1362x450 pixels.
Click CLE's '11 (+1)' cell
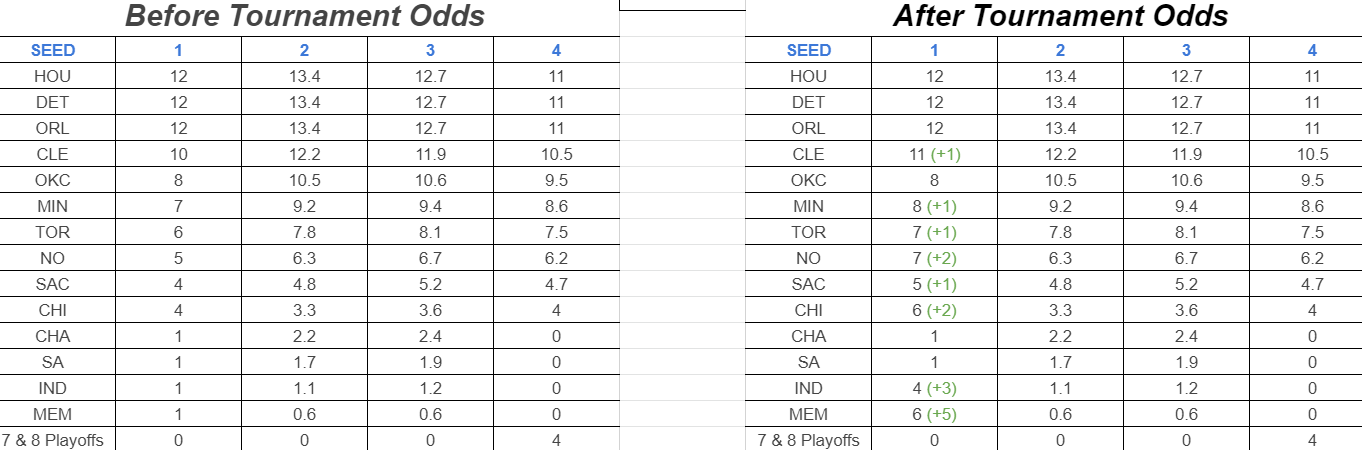point(934,154)
